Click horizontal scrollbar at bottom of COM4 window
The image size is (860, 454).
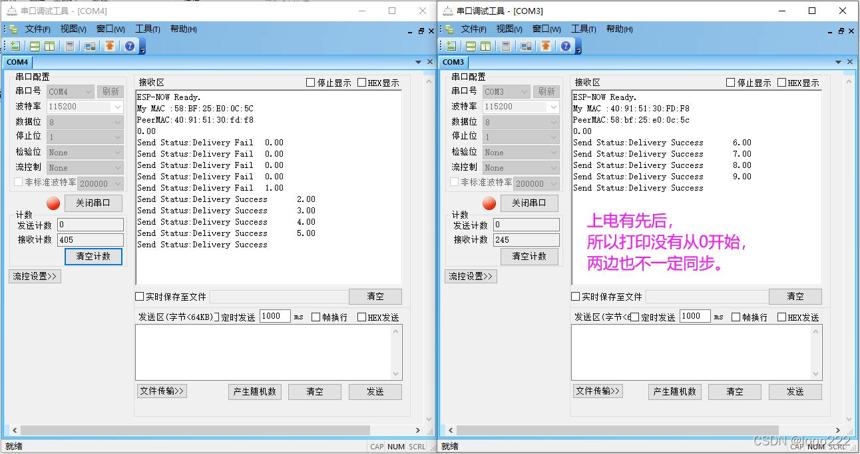click(x=216, y=430)
